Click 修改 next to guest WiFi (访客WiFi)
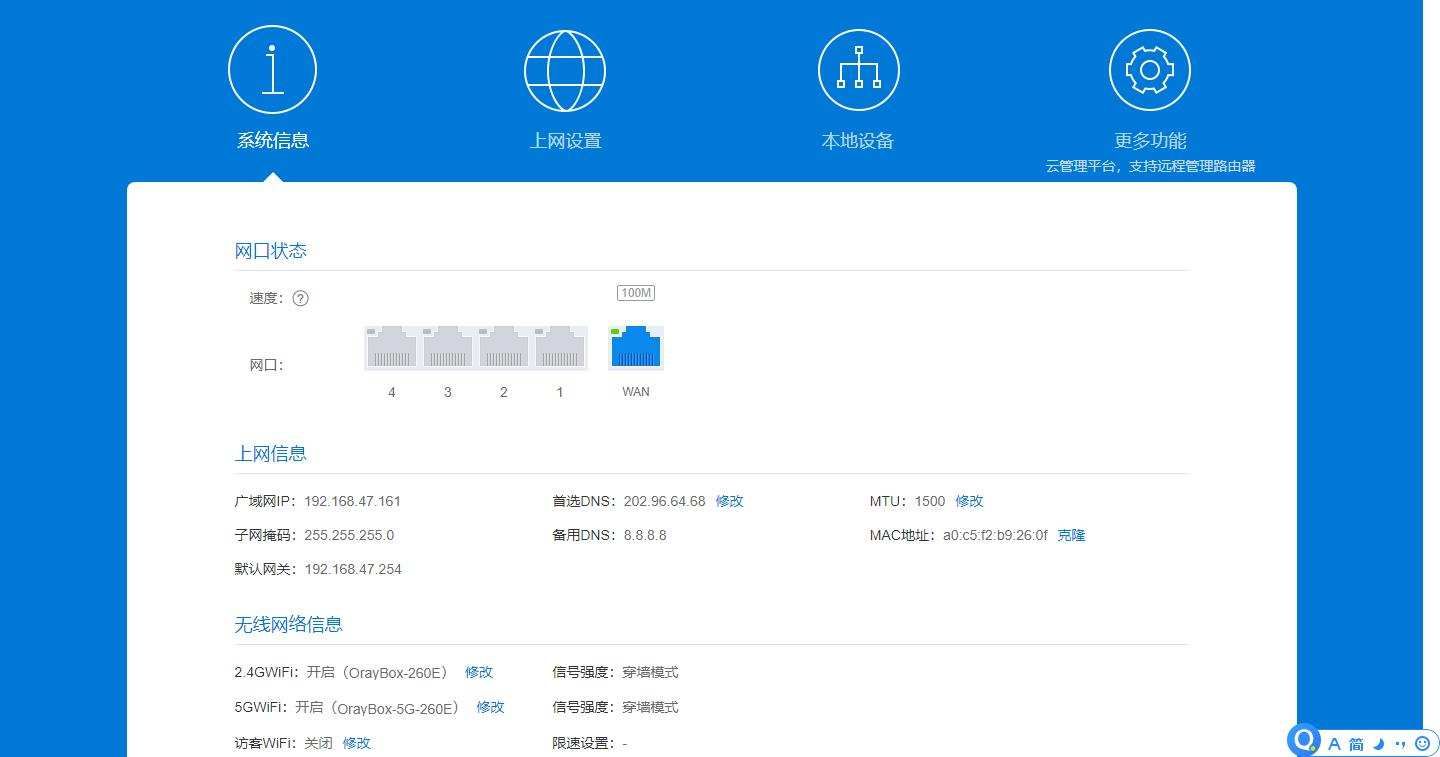Image resolution: width=1440 pixels, height=757 pixels. pos(356,743)
